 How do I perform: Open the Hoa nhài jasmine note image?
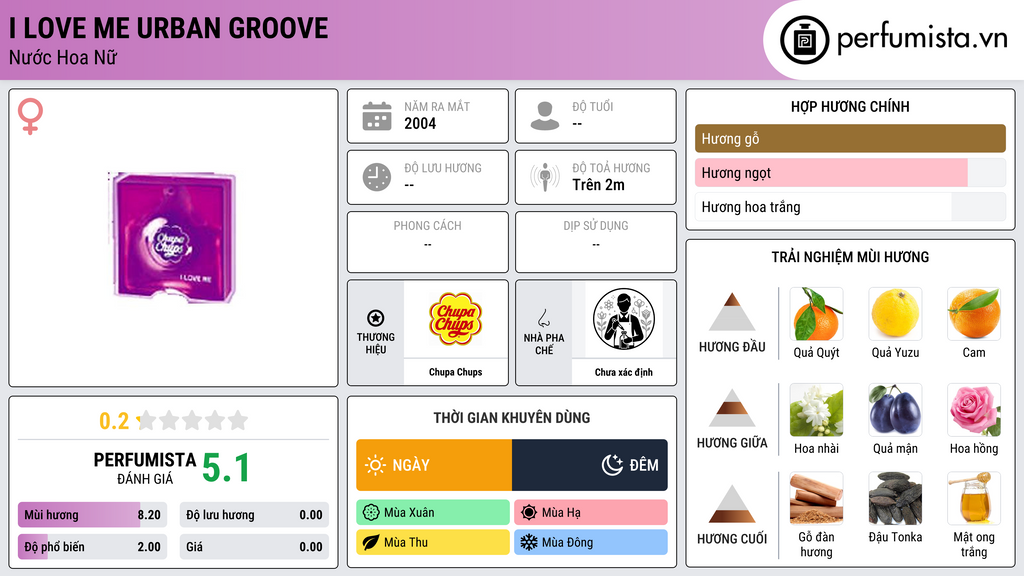(x=816, y=410)
